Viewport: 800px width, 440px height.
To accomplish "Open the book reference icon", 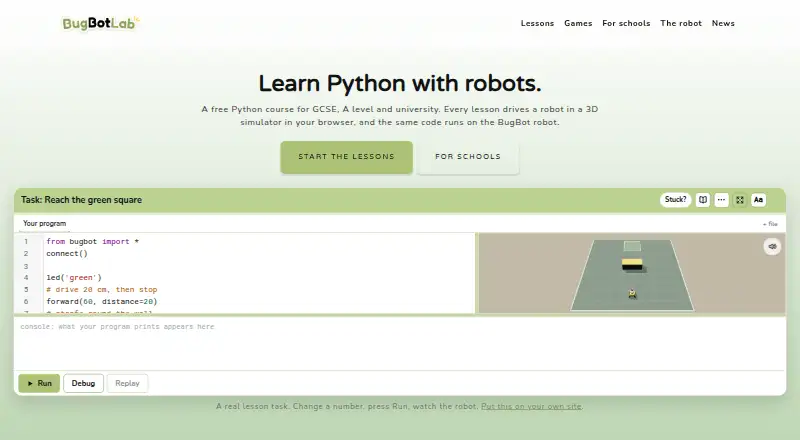I will pyautogui.click(x=703, y=200).
